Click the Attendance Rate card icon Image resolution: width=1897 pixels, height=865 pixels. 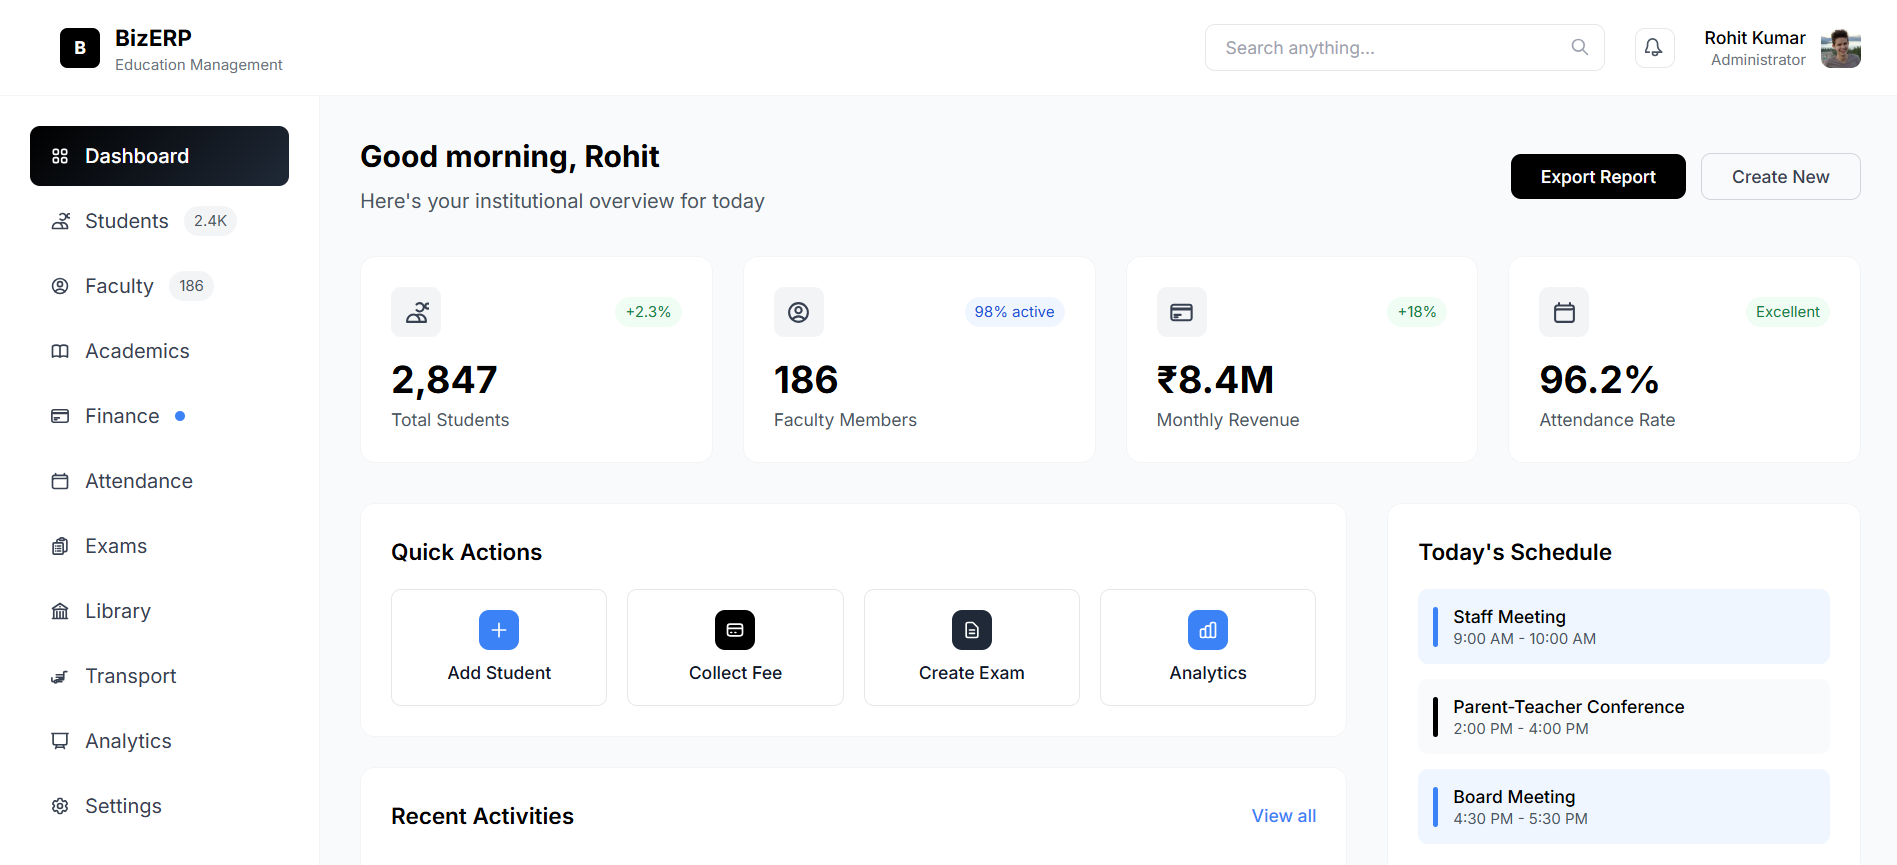point(1564,312)
